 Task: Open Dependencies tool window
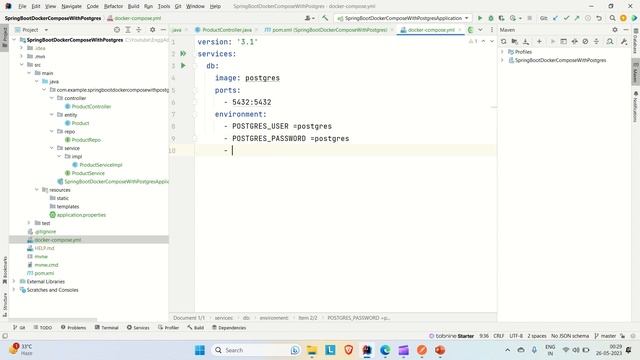(229, 327)
